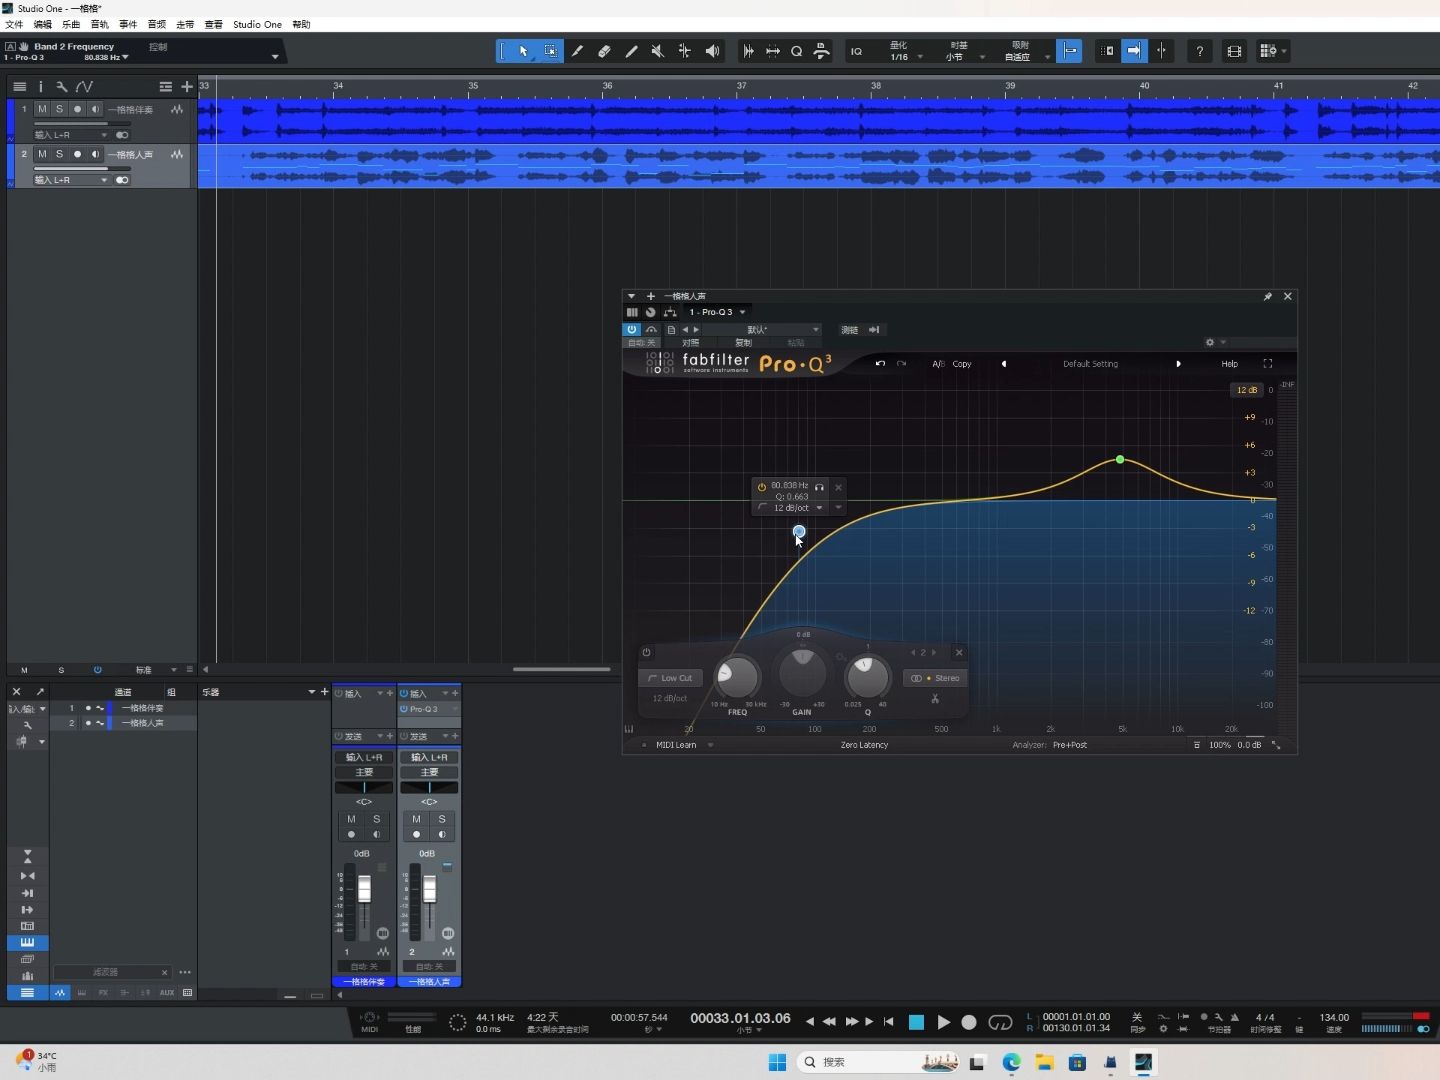Open the Windows Start menu
This screenshot has width=1440, height=1080.
pyautogui.click(x=777, y=1062)
